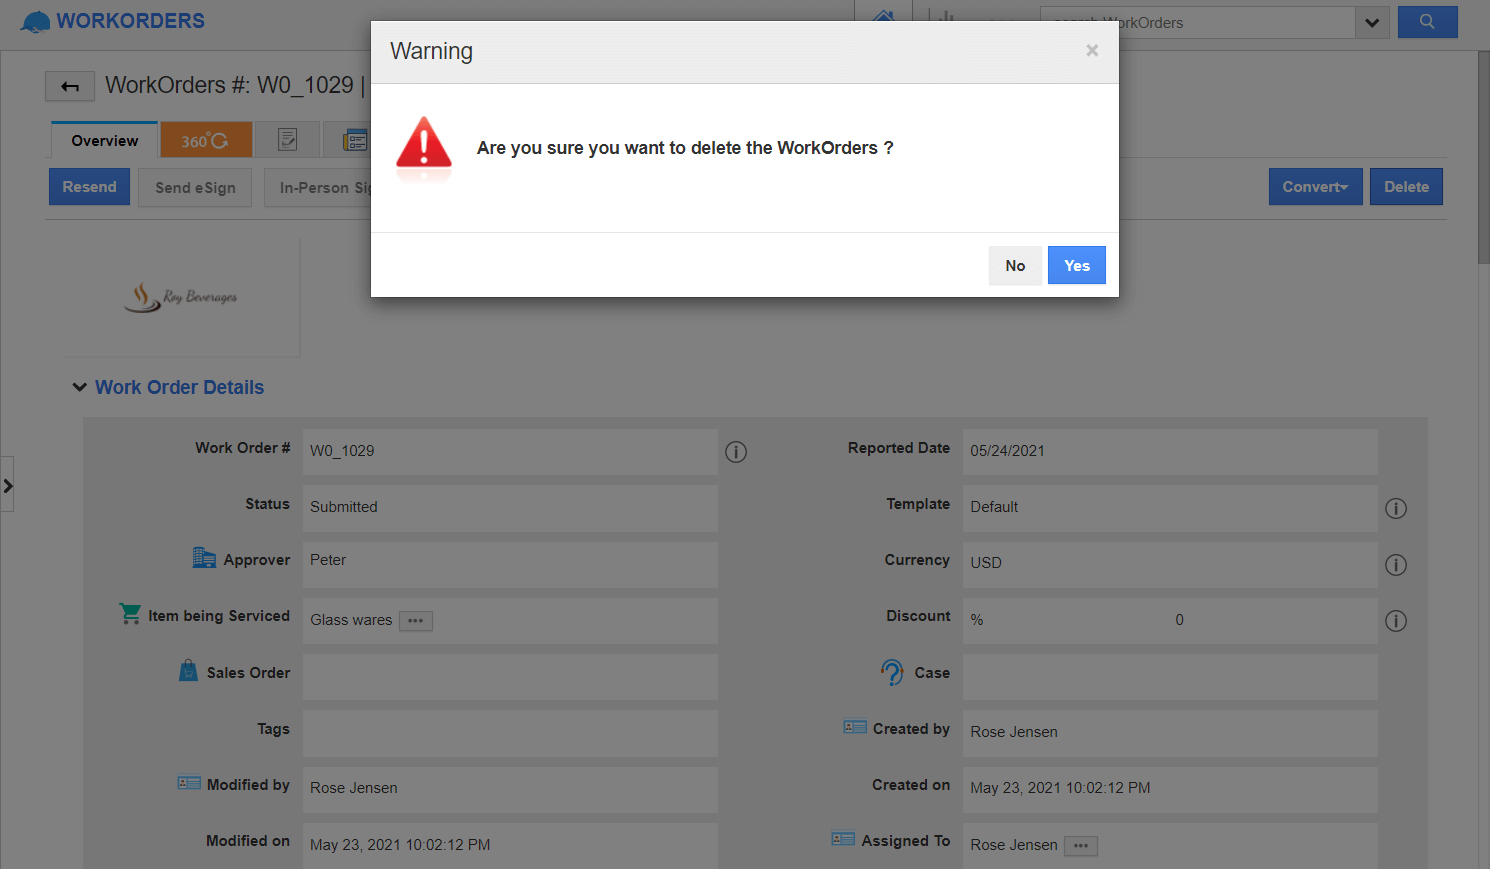Click the Case question-mark icon
Screen dimensions: 1490x869
[893, 672]
